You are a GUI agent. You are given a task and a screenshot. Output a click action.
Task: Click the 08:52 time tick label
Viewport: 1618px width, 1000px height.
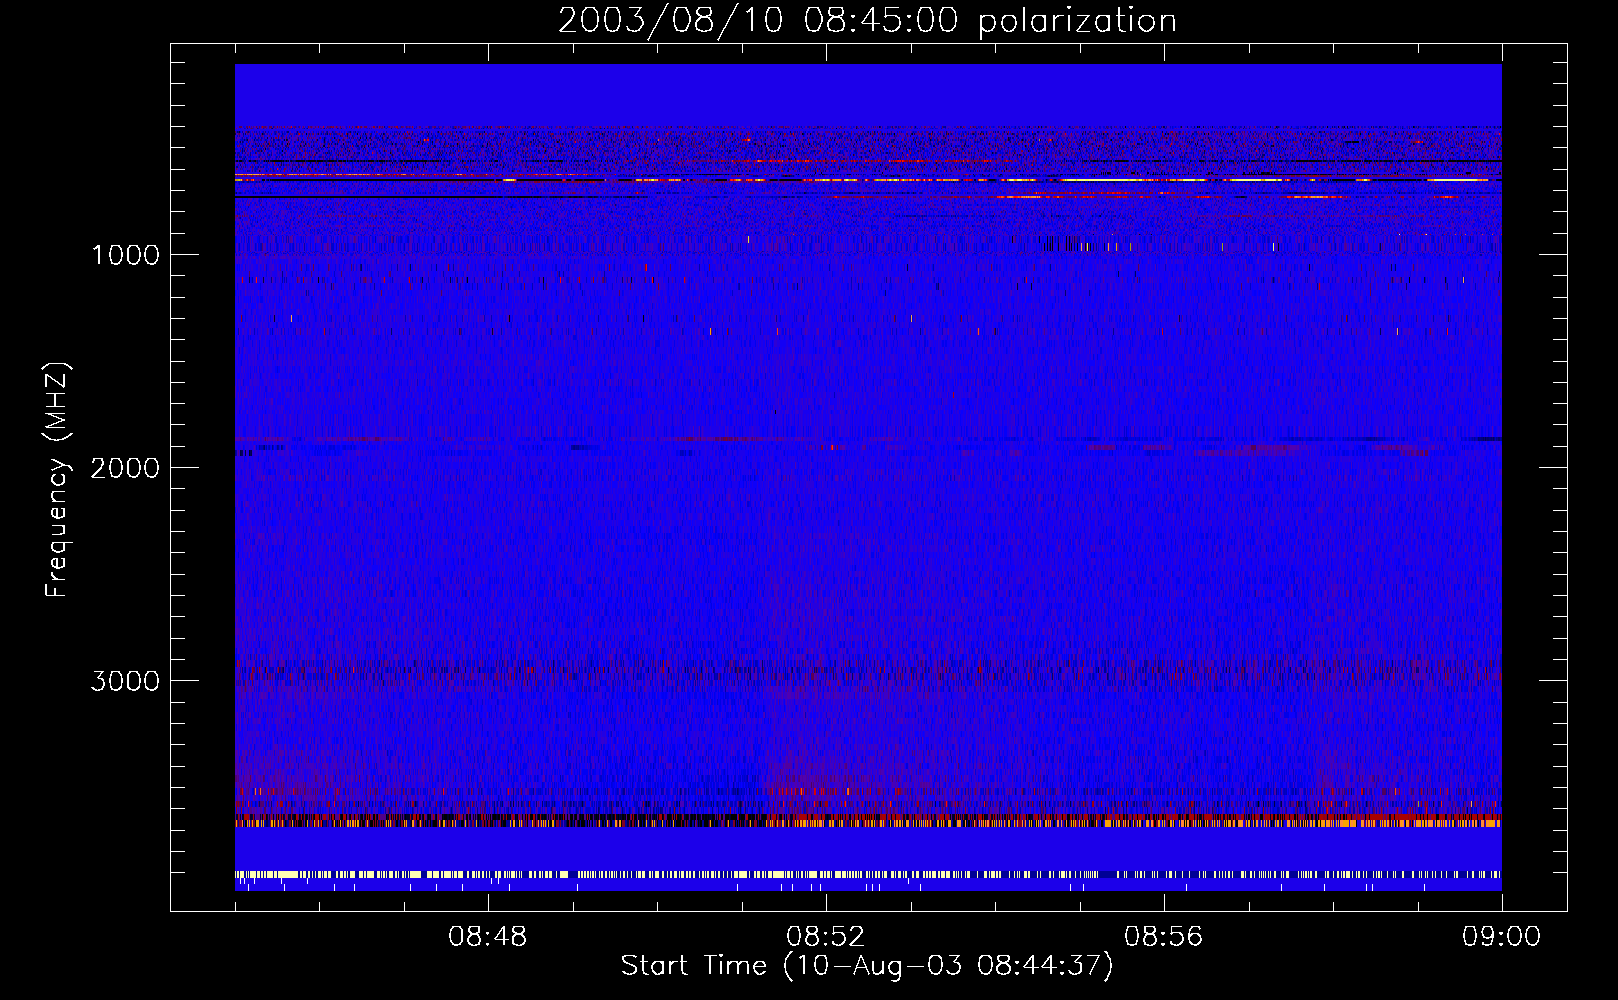pyautogui.click(x=825, y=937)
